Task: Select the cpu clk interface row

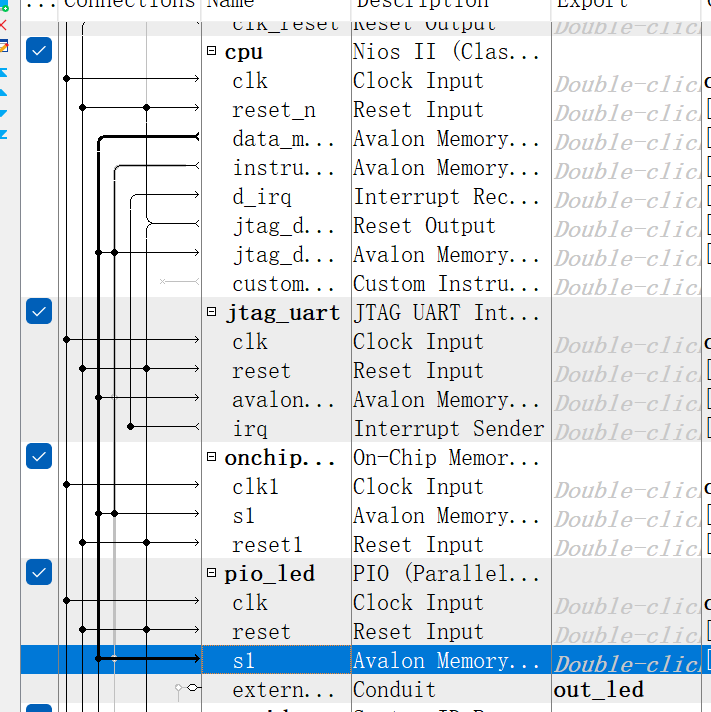Action: tap(250, 81)
